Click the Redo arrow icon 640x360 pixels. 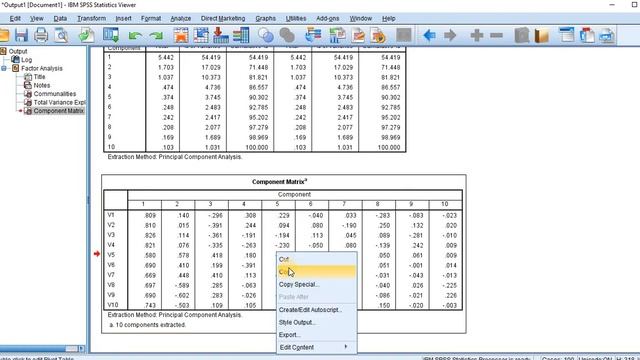pyautogui.click(x=156, y=36)
